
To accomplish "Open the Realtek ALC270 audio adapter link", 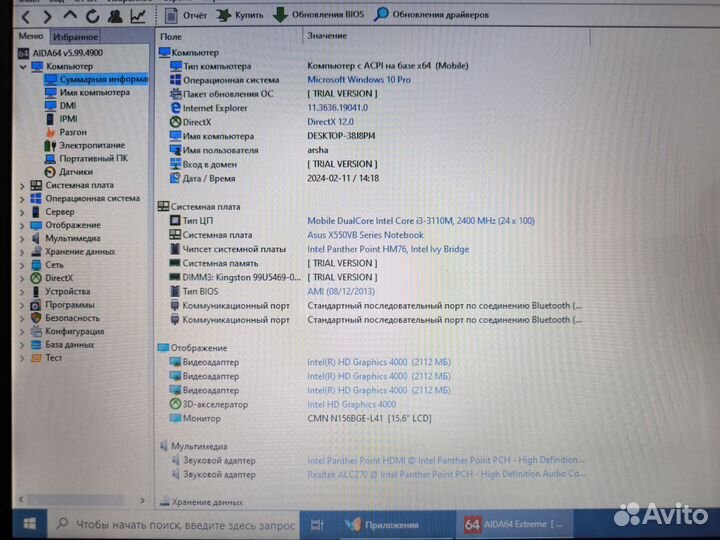I will point(446,474).
